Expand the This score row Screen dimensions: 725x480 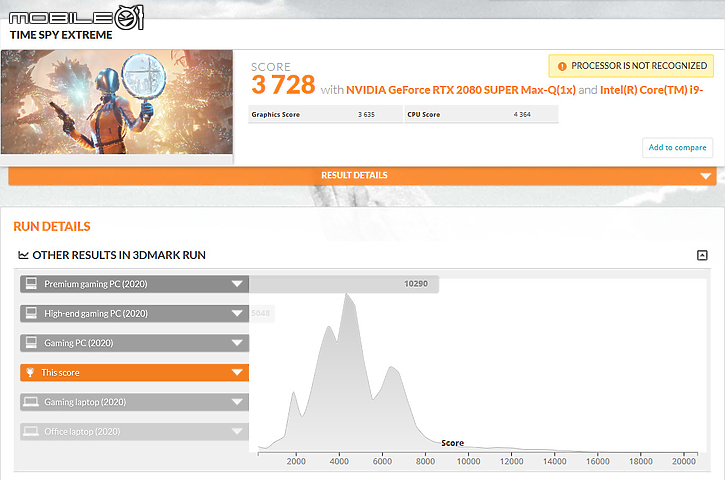pyautogui.click(x=135, y=373)
